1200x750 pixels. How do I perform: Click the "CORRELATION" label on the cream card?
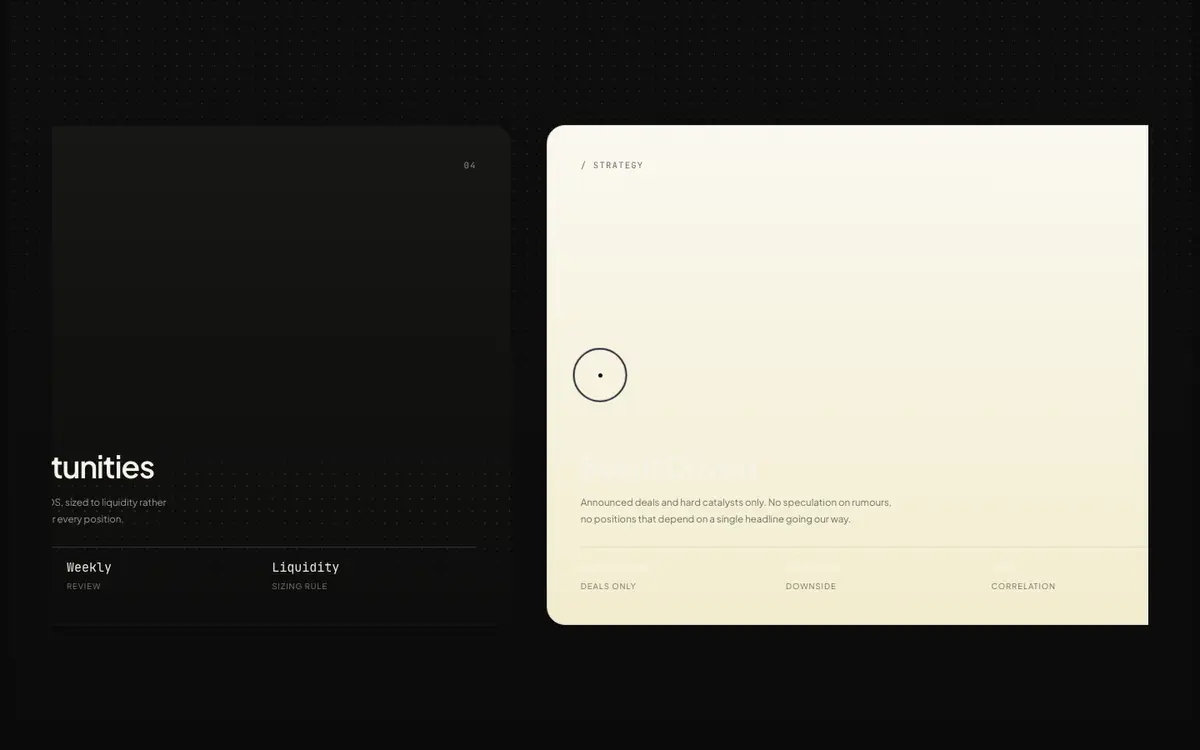click(1023, 586)
